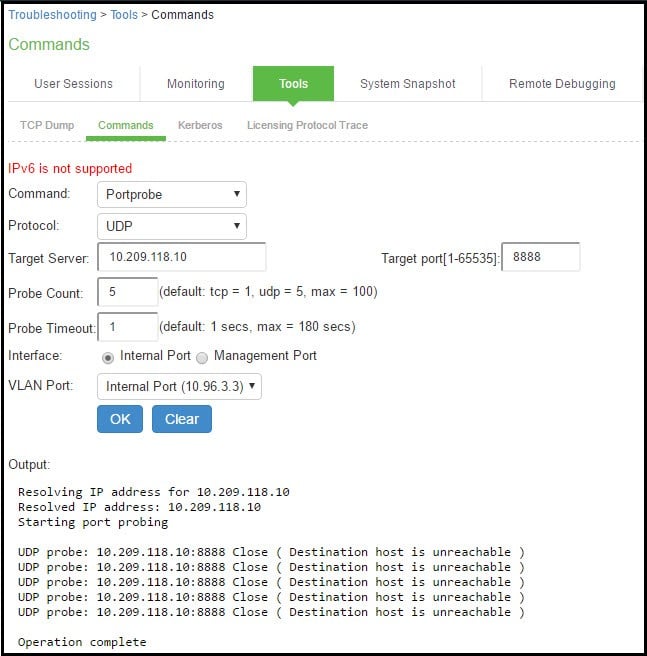647x656 pixels.
Task: Open the Licensing Protocol Trace sub-tab
Action: (307, 126)
